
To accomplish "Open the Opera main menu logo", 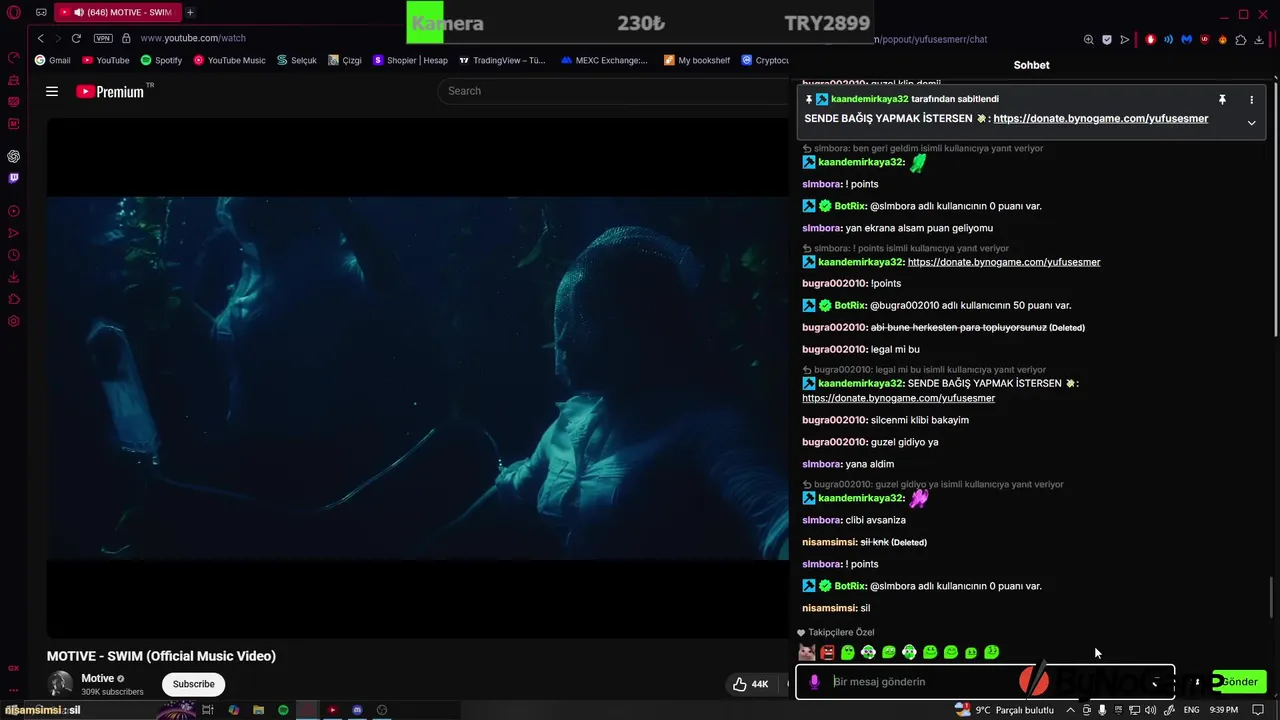I will (14, 12).
